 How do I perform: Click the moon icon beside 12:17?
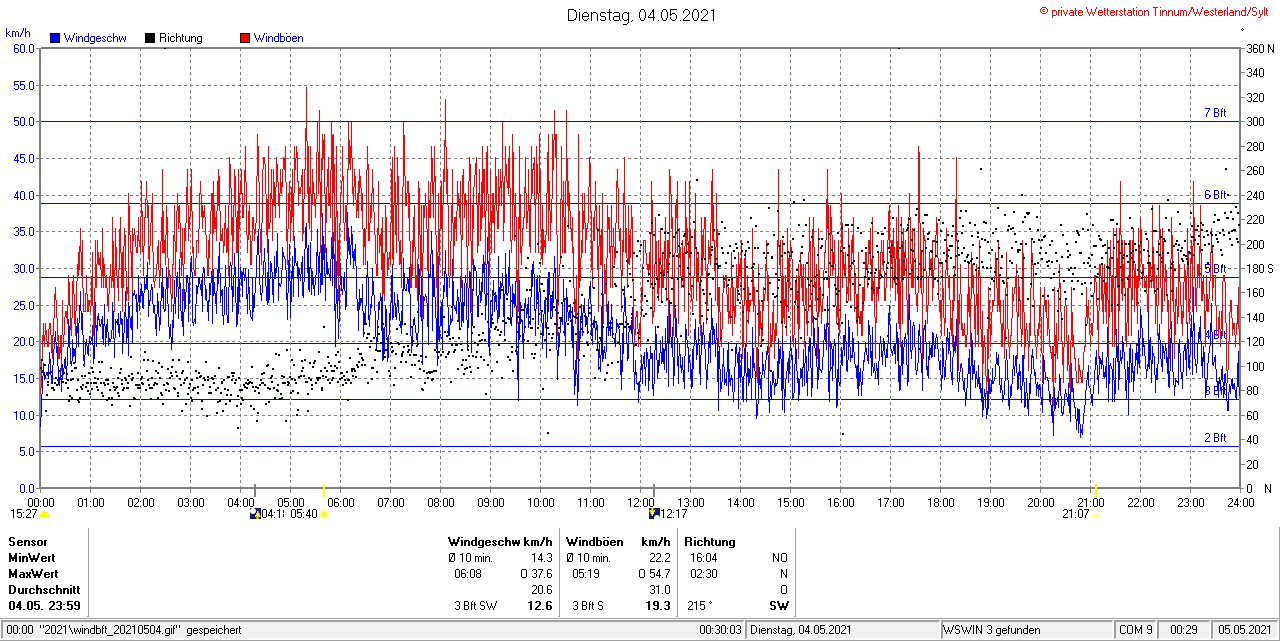[654, 514]
